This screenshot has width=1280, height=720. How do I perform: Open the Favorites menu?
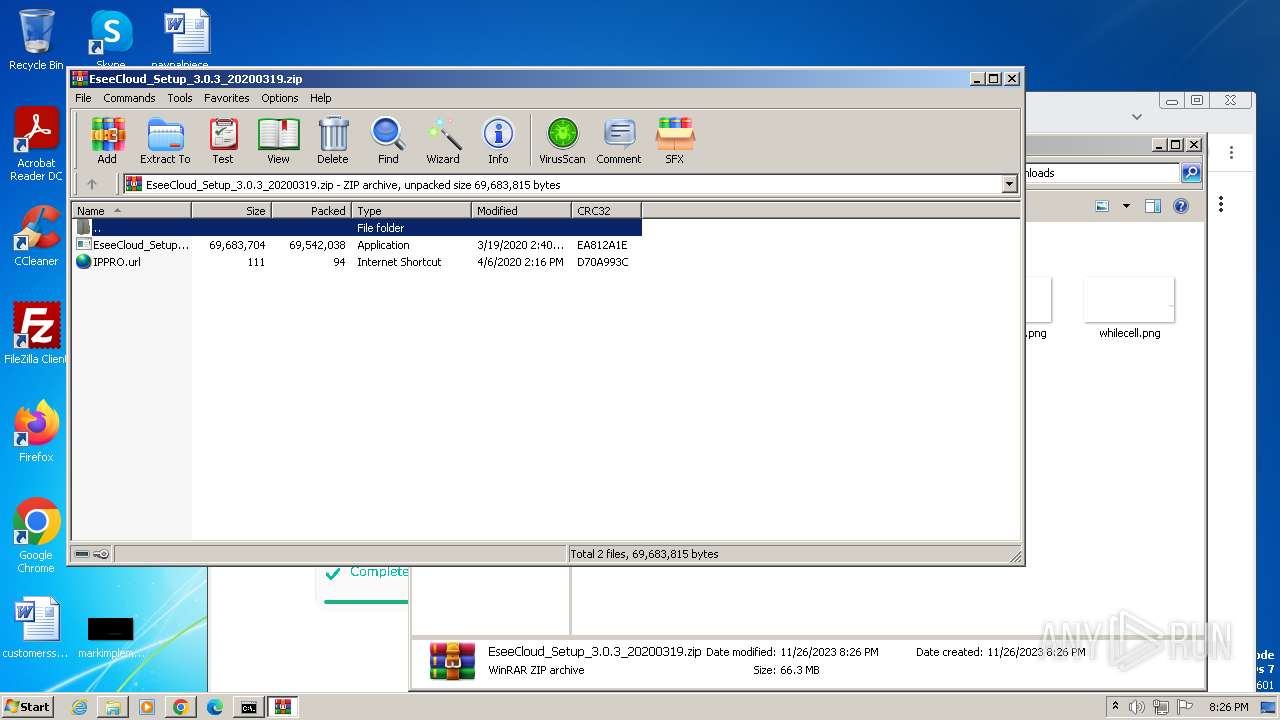coord(227,98)
